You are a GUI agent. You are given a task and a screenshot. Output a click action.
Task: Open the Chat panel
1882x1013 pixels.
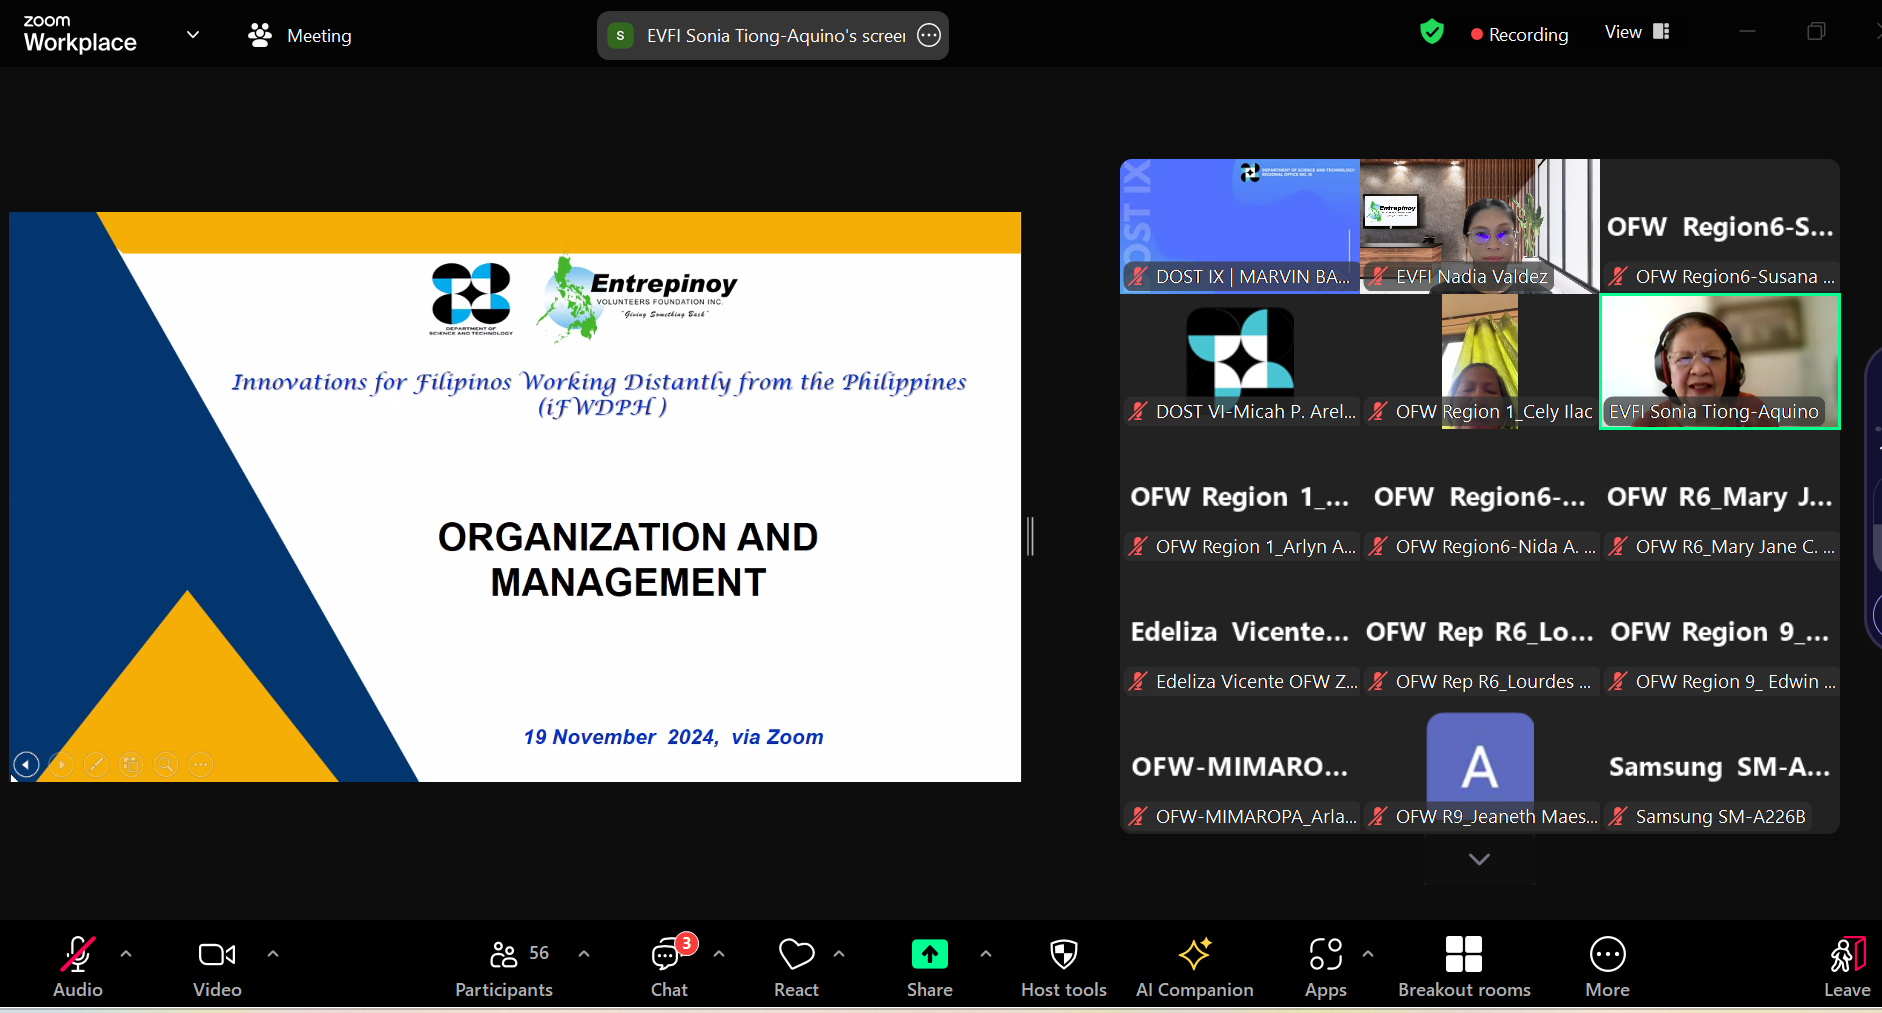coord(668,966)
